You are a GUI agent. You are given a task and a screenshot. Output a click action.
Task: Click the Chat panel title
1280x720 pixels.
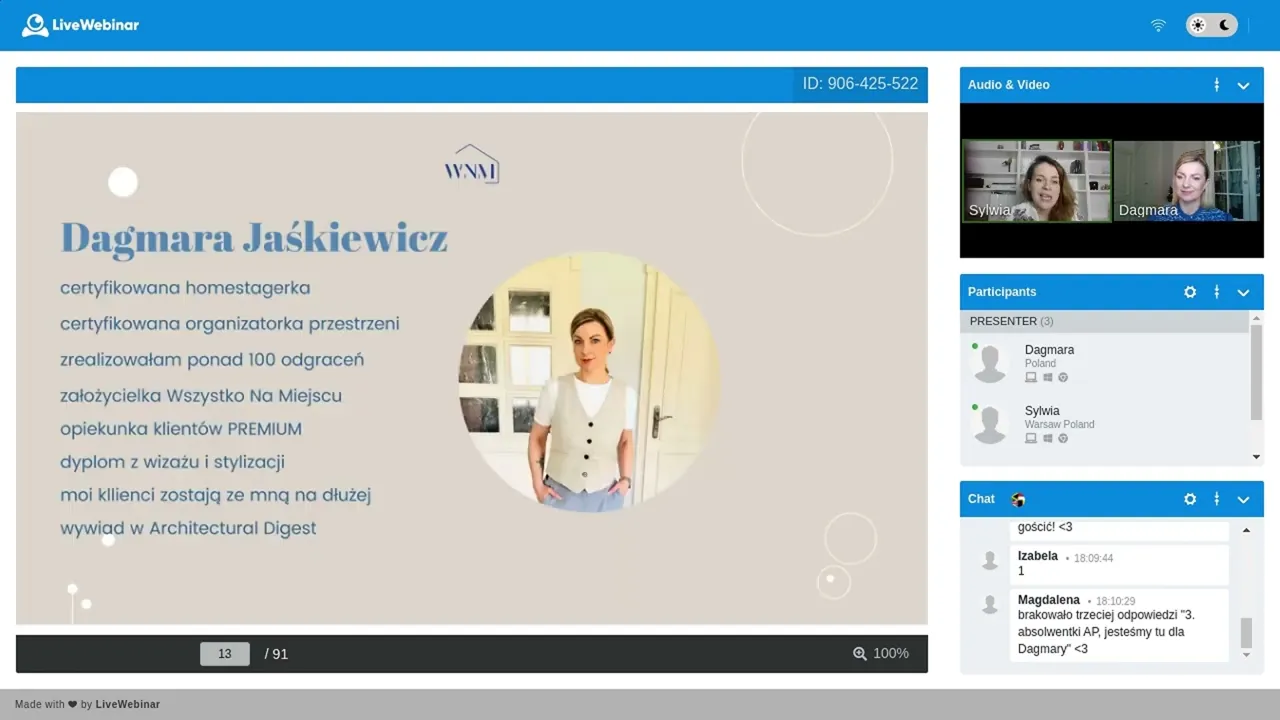[981, 499]
